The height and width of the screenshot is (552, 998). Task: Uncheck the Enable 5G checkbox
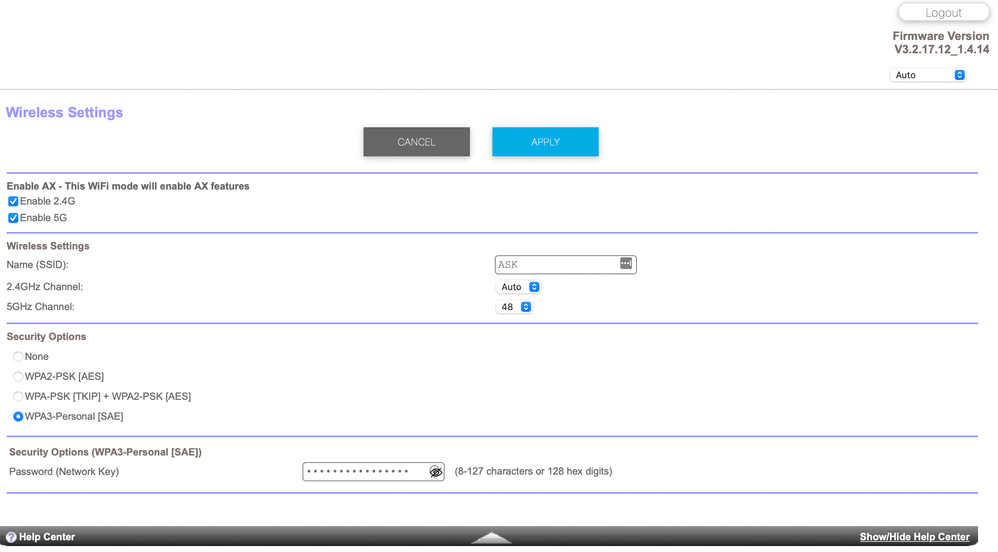click(13, 218)
